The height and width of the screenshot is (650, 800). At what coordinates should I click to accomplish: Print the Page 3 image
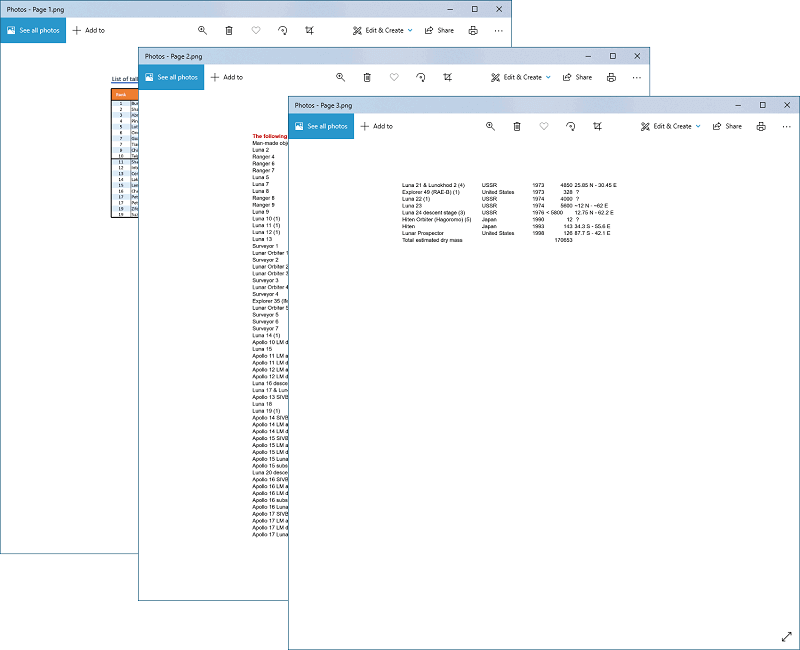761,126
